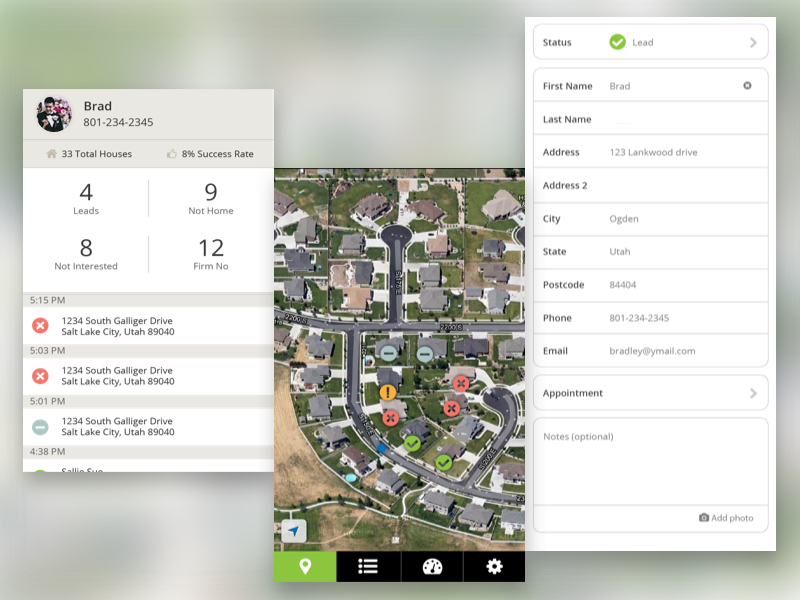The image size is (800, 600).
Task: Switch to the list view tab
Action: pyautogui.click(x=368, y=566)
